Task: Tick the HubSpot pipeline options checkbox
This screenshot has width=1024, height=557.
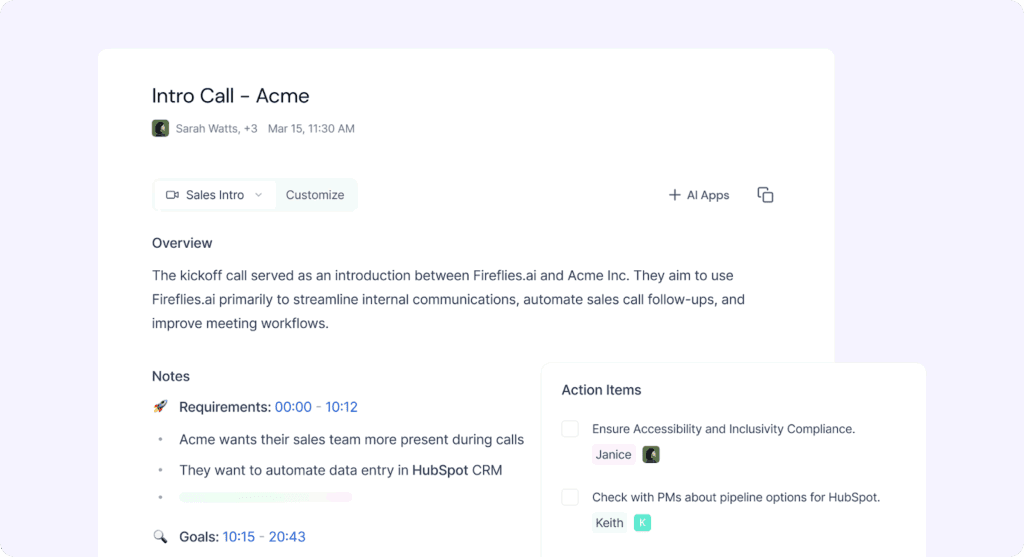Action: point(570,497)
